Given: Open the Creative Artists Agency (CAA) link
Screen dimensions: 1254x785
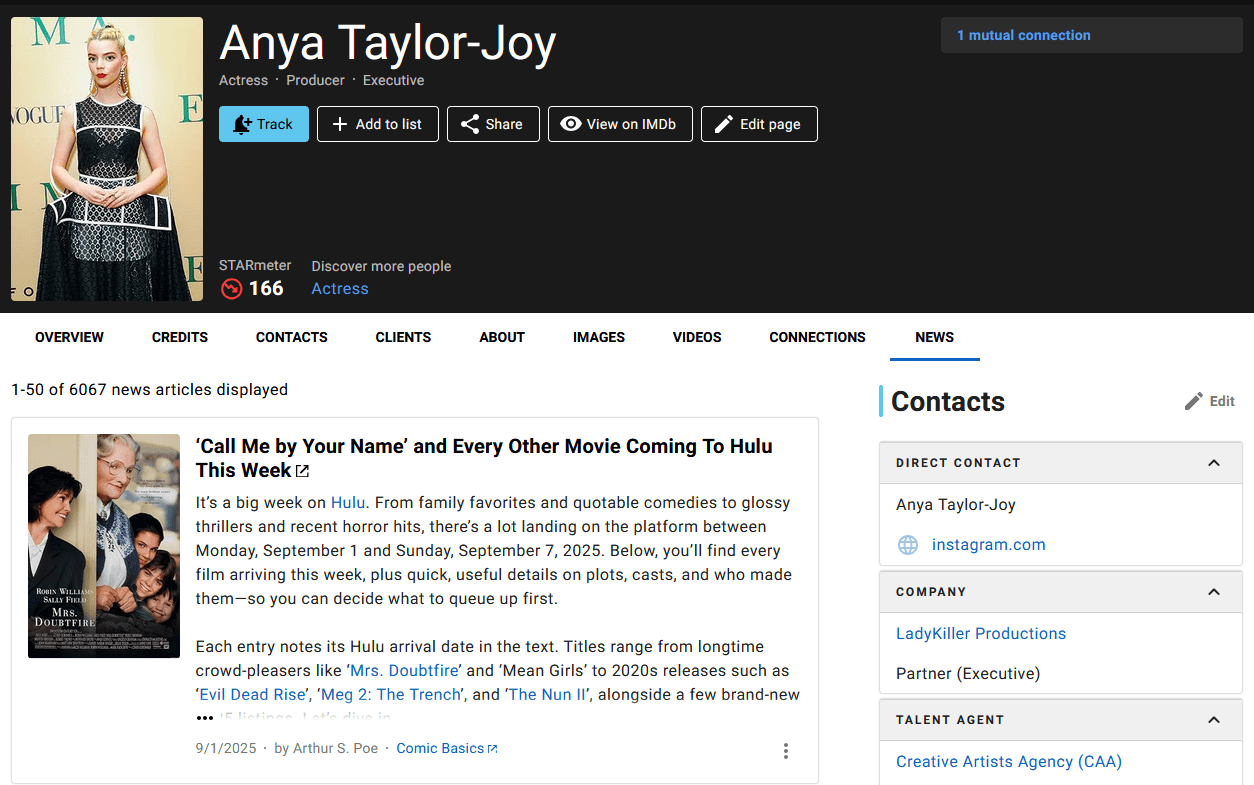Looking at the screenshot, I should point(1008,762).
